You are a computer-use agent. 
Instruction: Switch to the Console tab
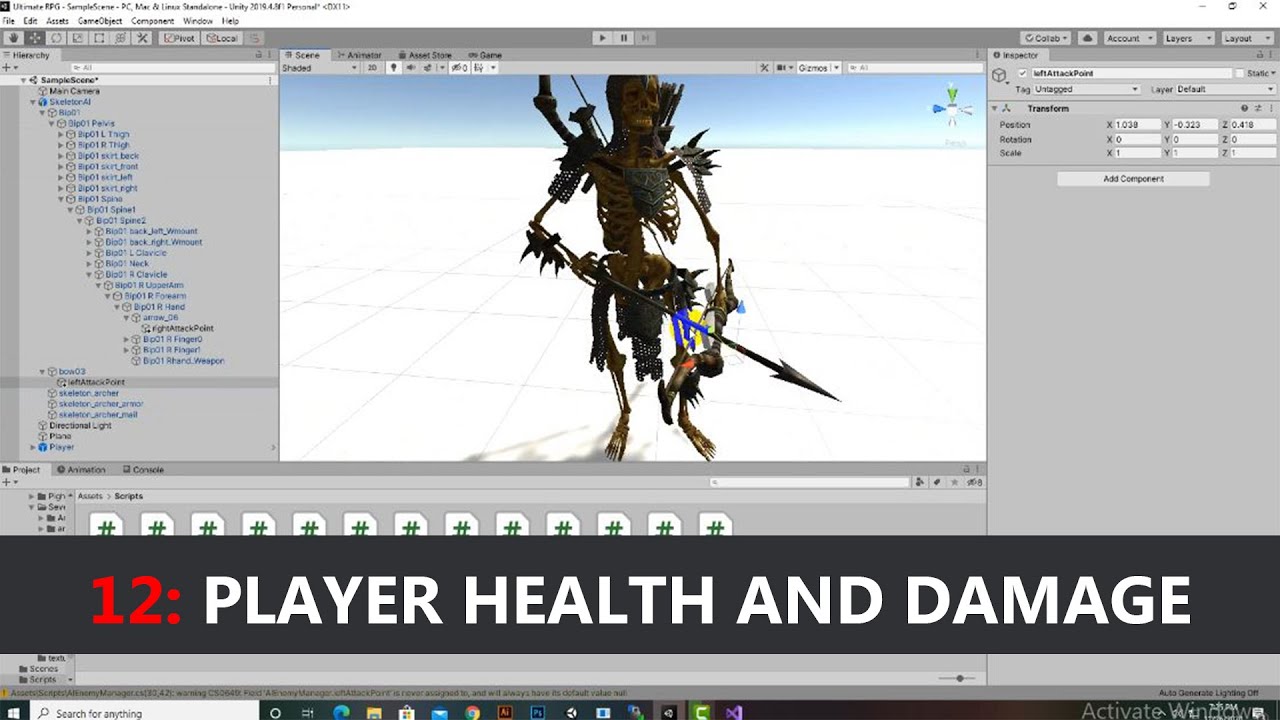click(142, 470)
